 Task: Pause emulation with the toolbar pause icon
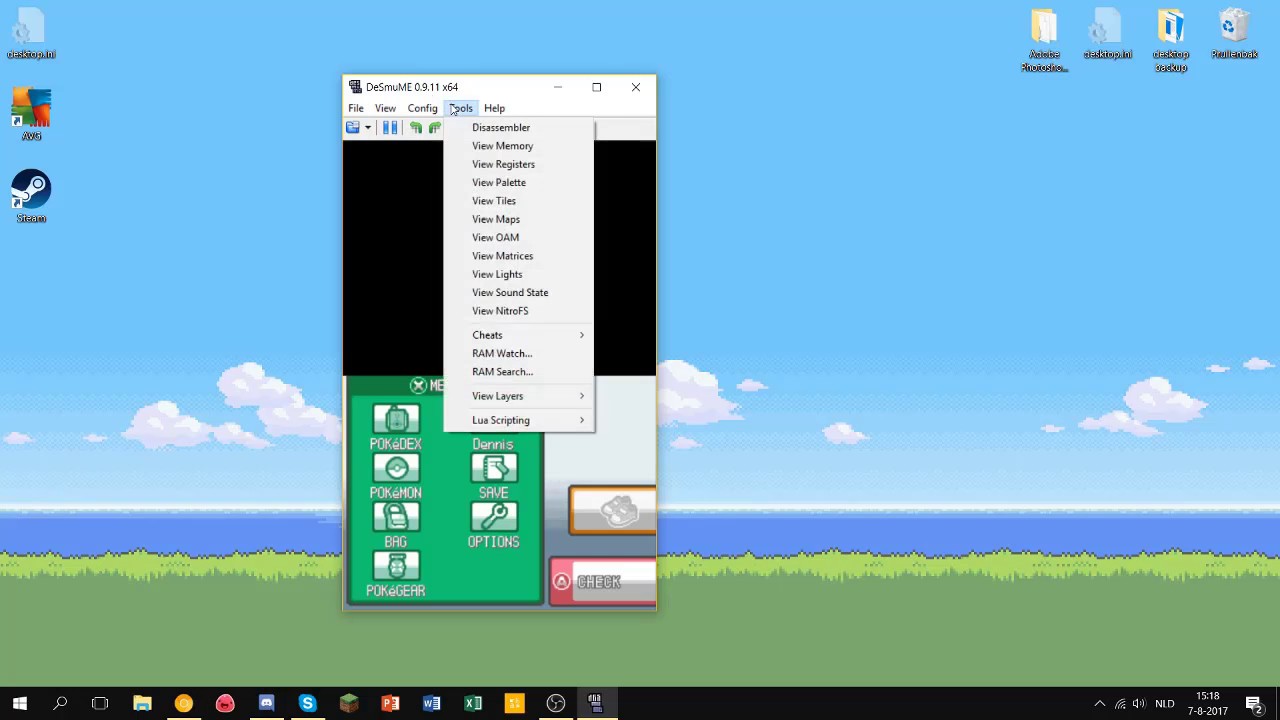(390, 128)
